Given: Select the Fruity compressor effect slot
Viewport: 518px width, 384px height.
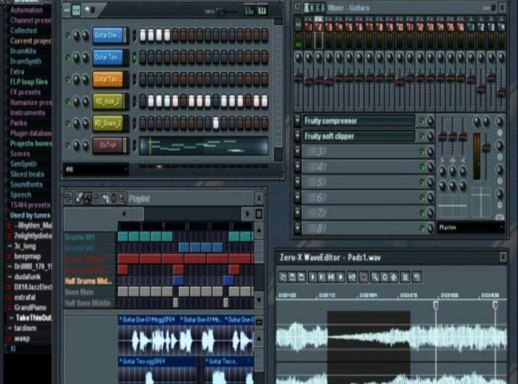Looking at the screenshot, I should point(358,121).
